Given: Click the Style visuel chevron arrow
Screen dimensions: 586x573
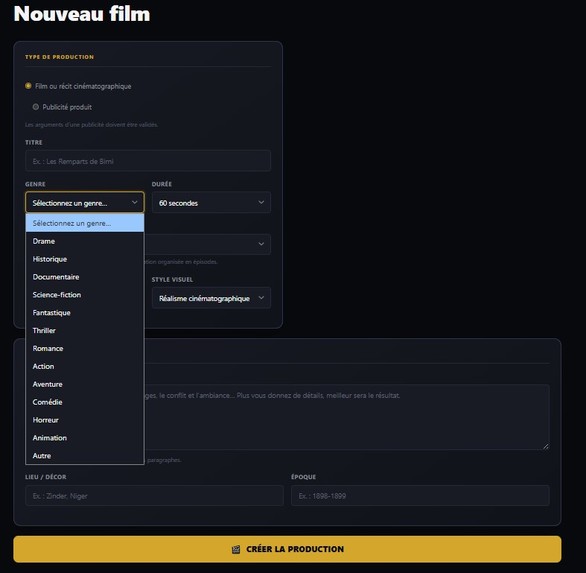Looking at the screenshot, I should (261, 298).
